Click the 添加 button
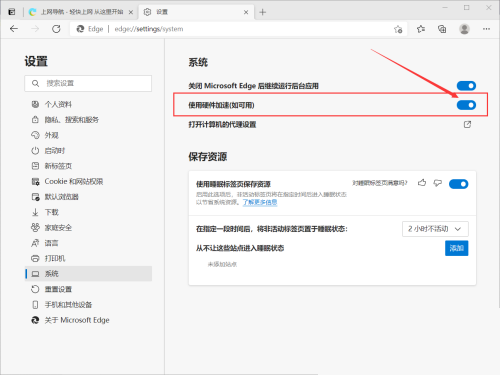The height and width of the screenshot is (375, 500). (456, 248)
